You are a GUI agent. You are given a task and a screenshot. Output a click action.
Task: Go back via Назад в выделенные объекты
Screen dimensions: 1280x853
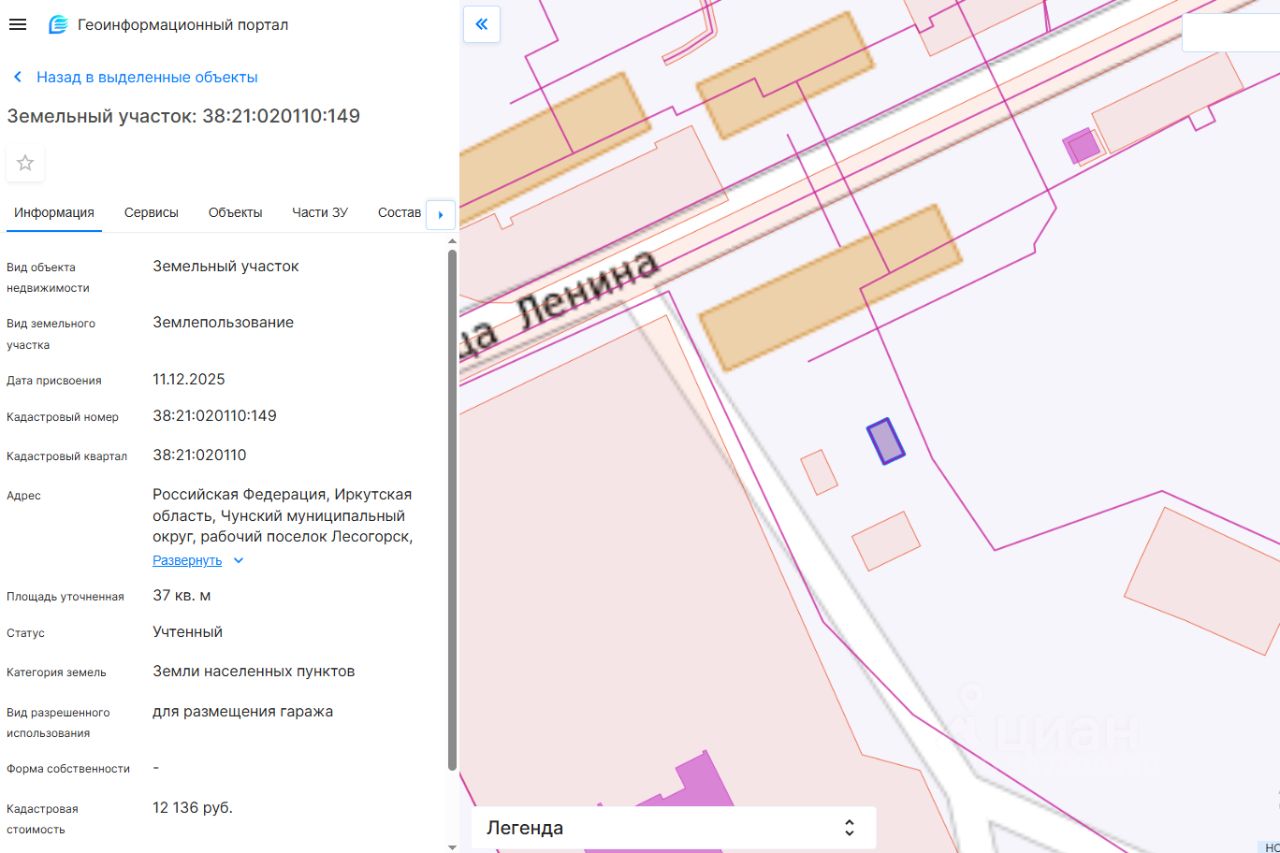(135, 77)
